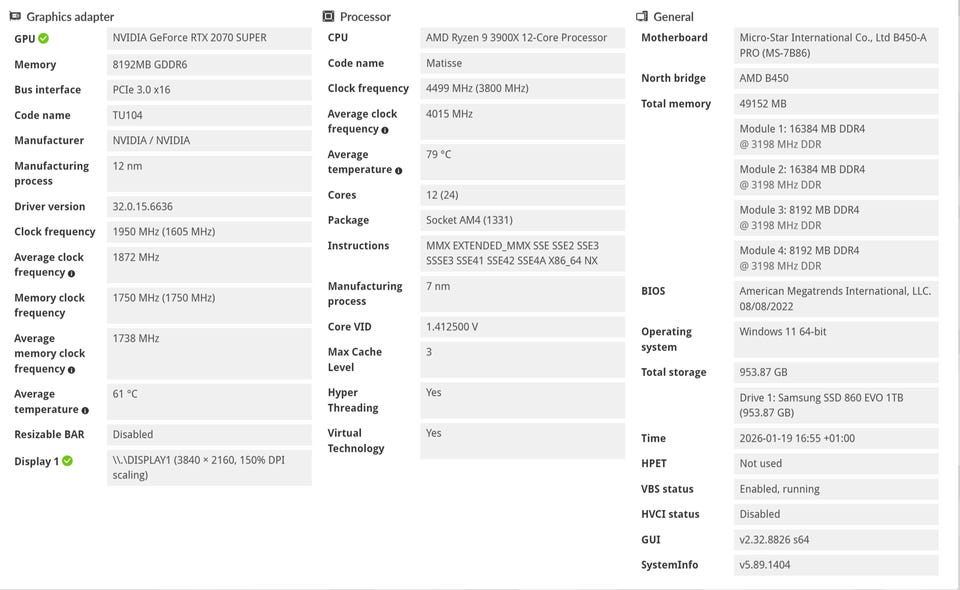Click info icon beside GPU average temperature
The height and width of the screenshot is (590, 960).
pyautogui.click(x=85, y=411)
